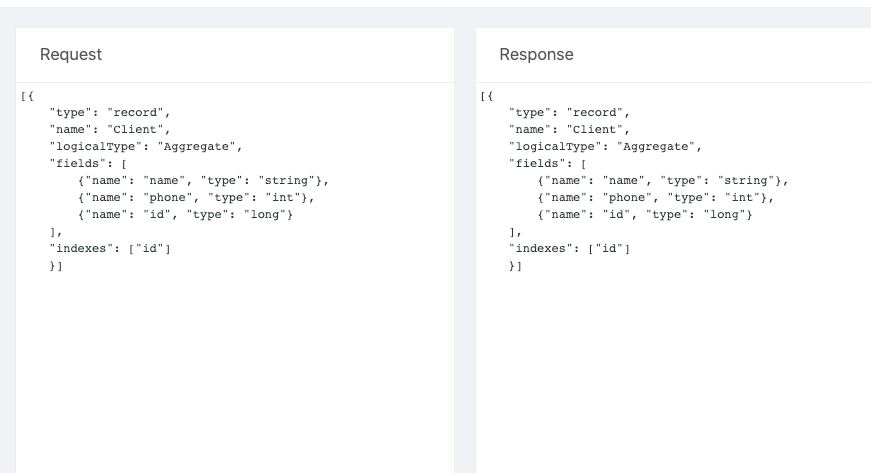The height and width of the screenshot is (473, 871).
Task: Place cursor on Request phone int line
Action: (x=196, y=198)
